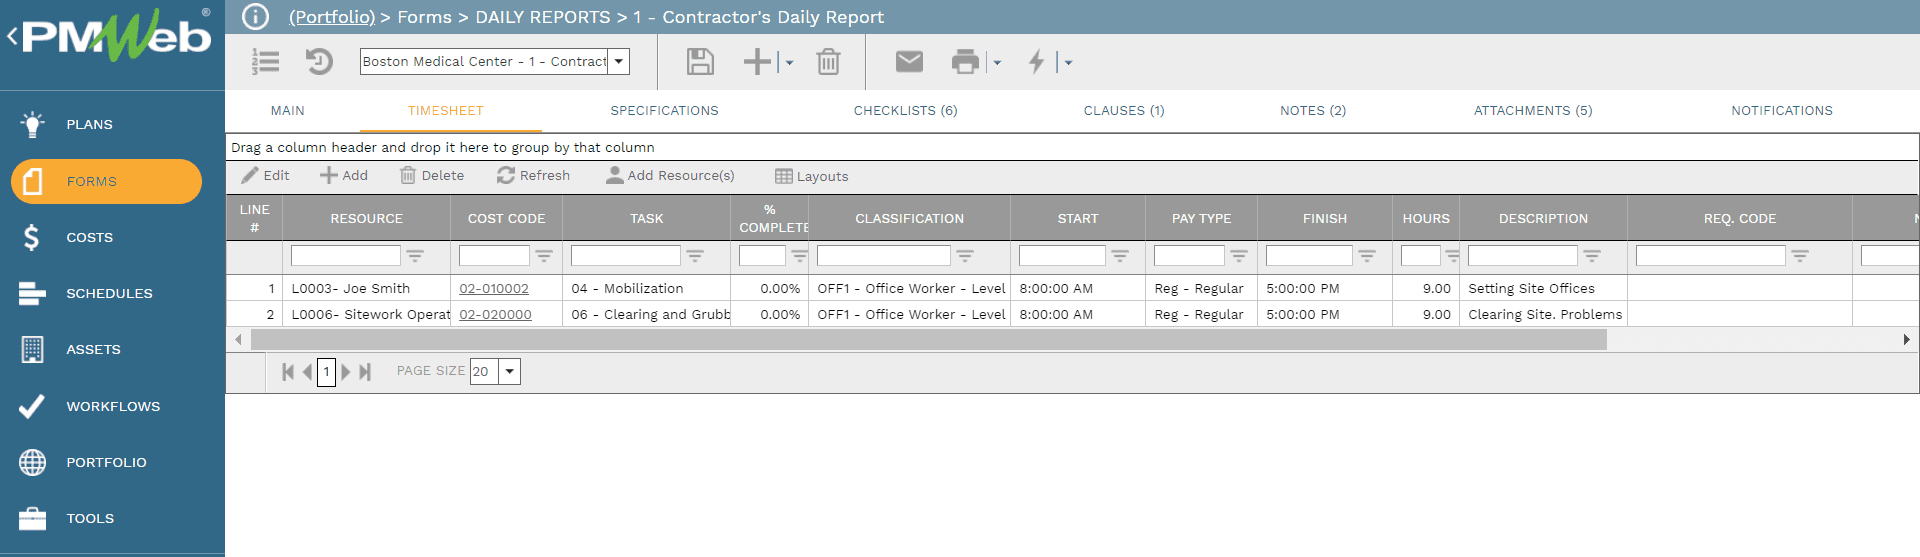The width and height of the screenshot is (1920, 557).
Task: Open cost code link 02-020000
Action: tap(495, 314)
